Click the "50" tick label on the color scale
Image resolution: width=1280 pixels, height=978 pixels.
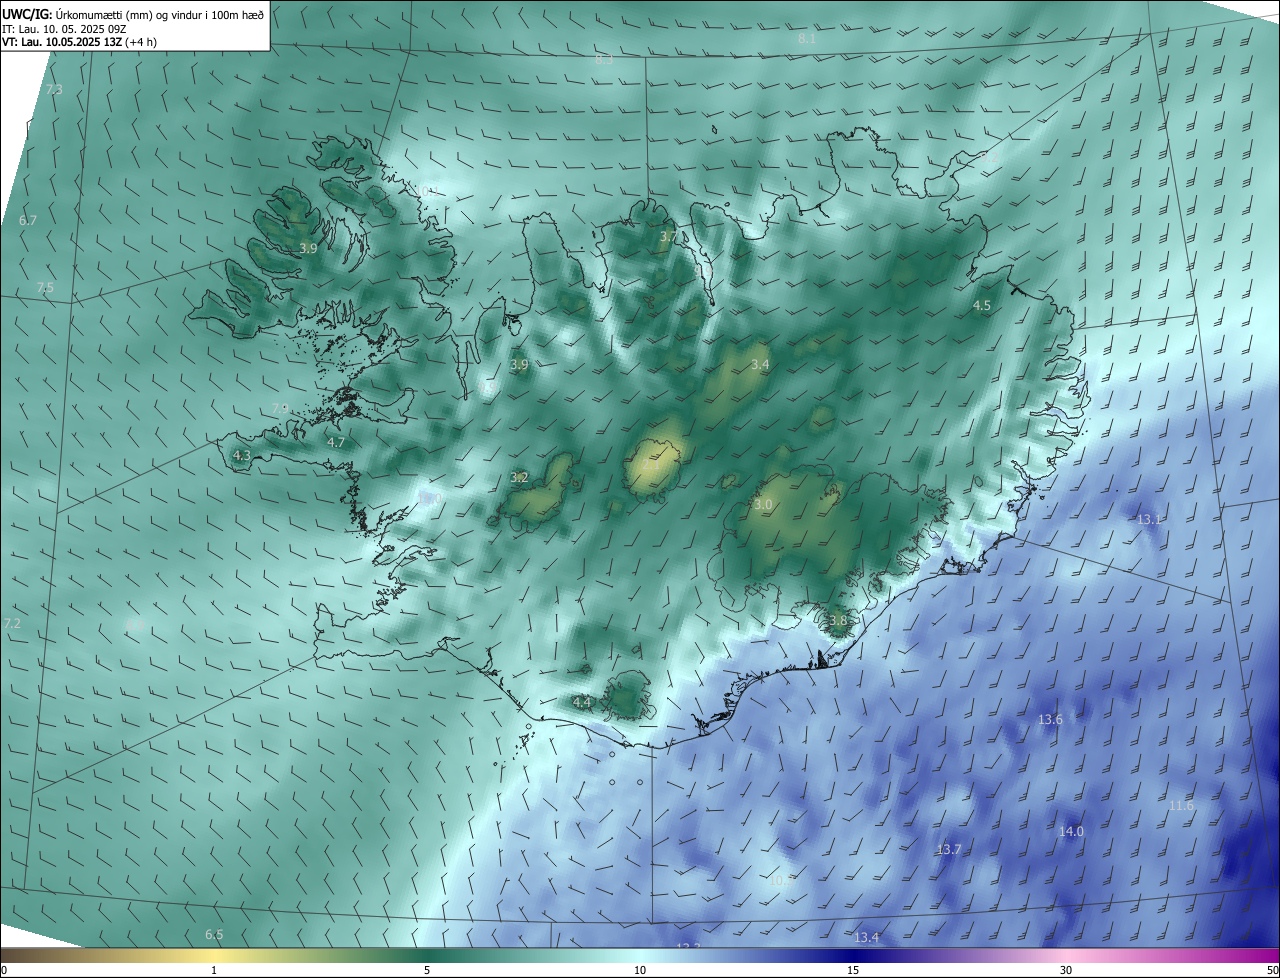[1272, 971]
